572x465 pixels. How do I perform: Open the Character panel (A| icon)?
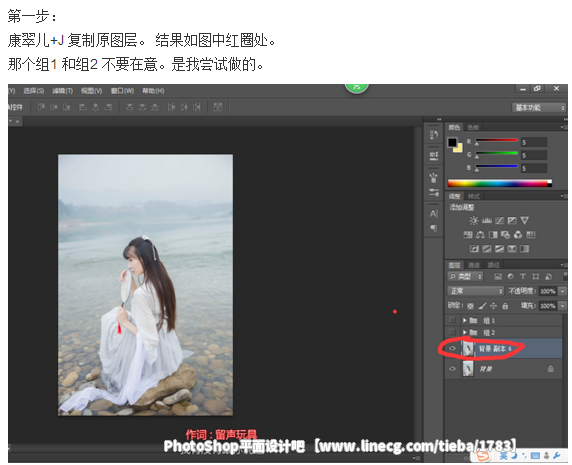point(434,214)
